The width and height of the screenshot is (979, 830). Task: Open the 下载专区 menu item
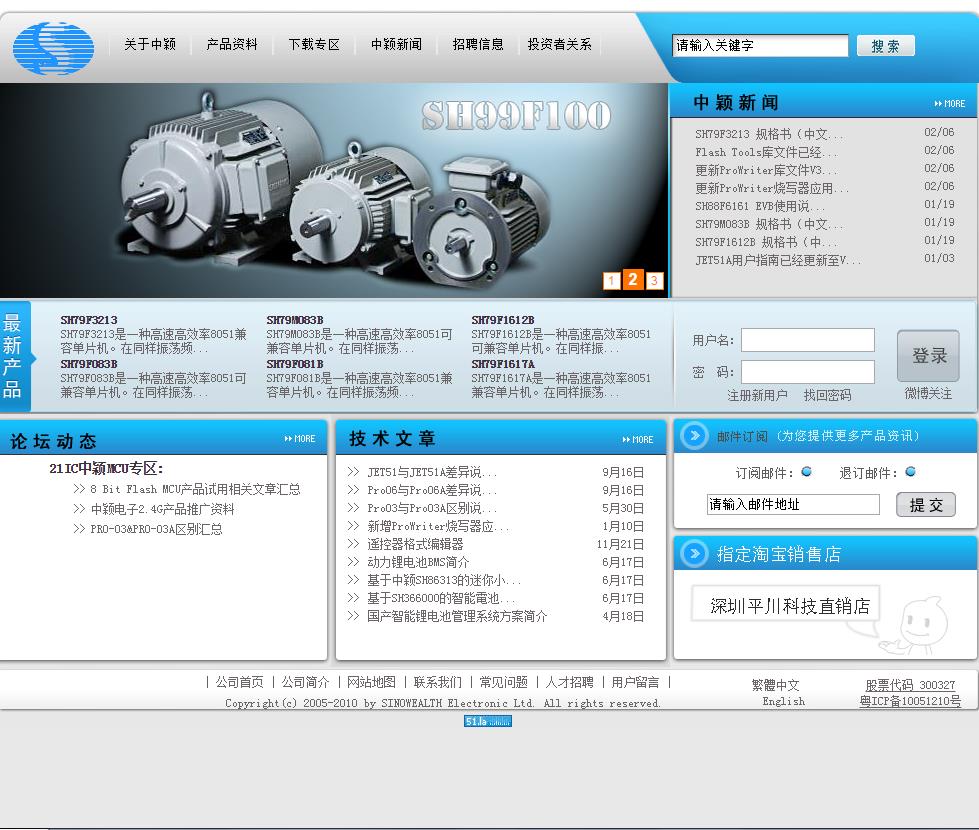click(x=314, y=44)
